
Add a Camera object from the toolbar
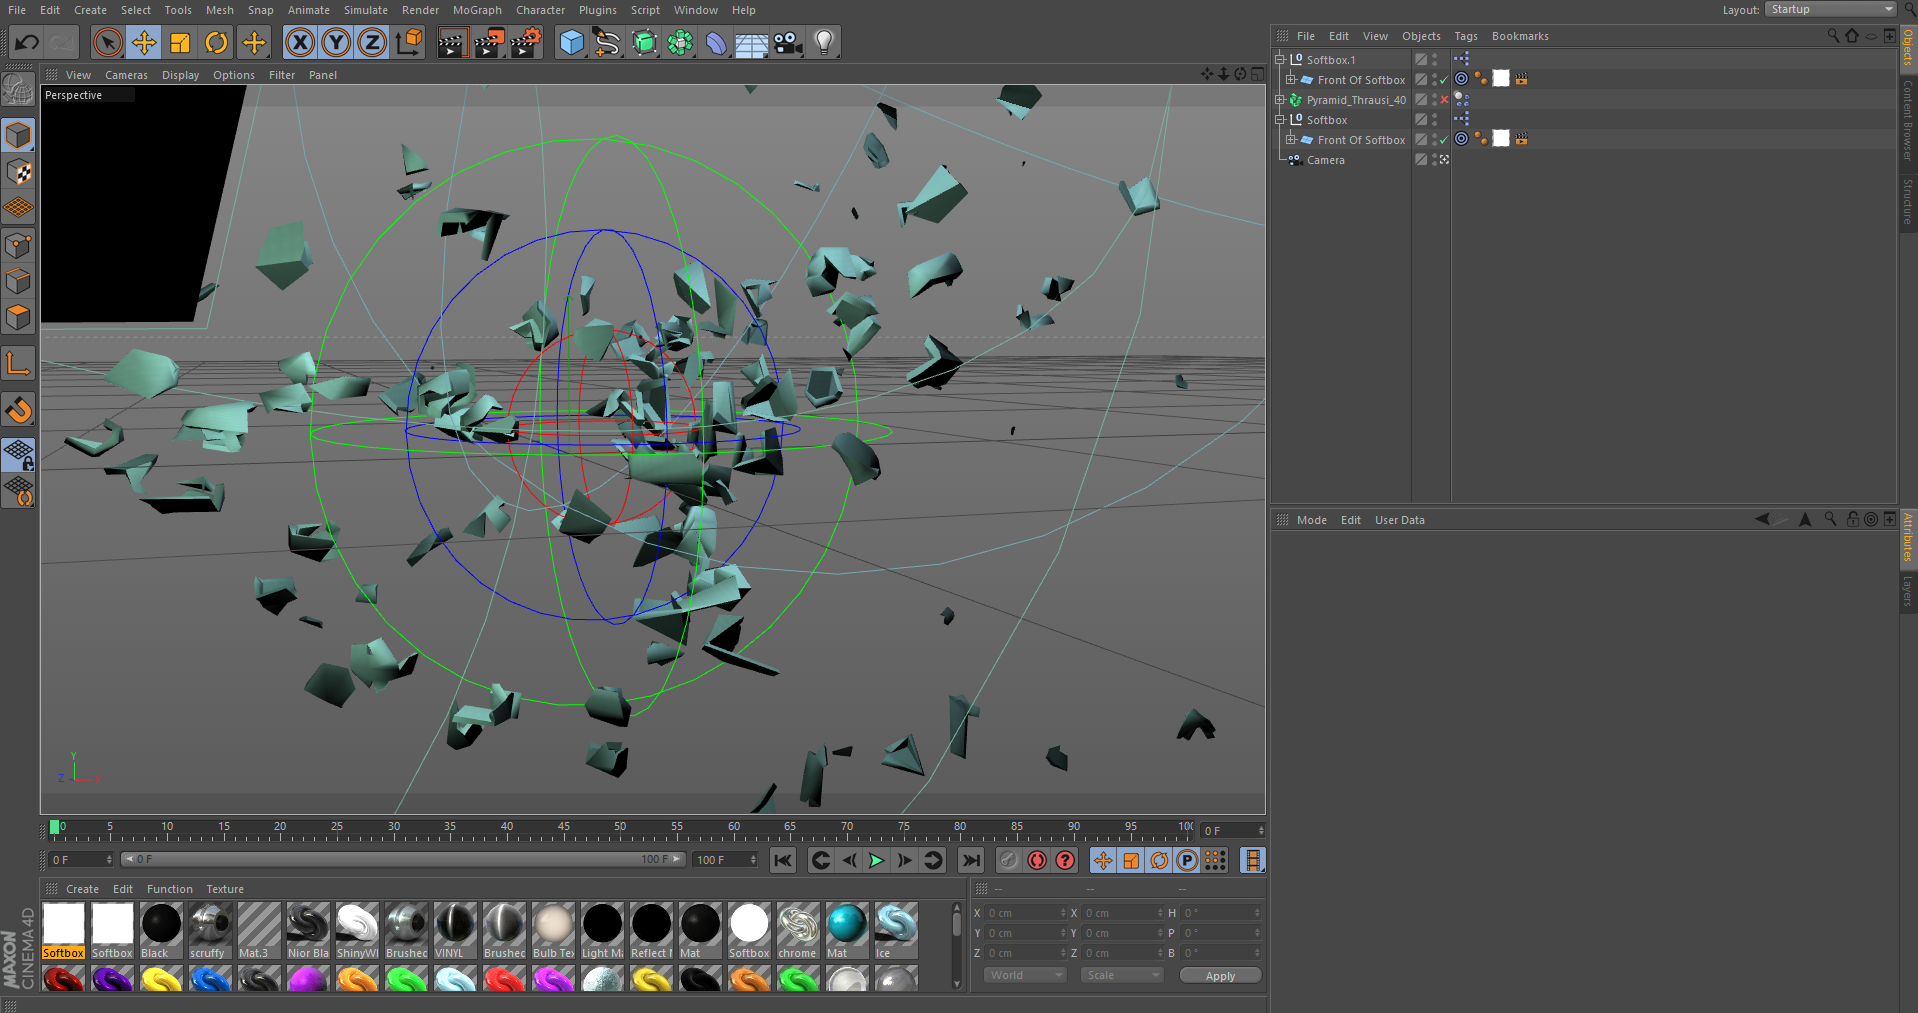click(x=786, y=42)
